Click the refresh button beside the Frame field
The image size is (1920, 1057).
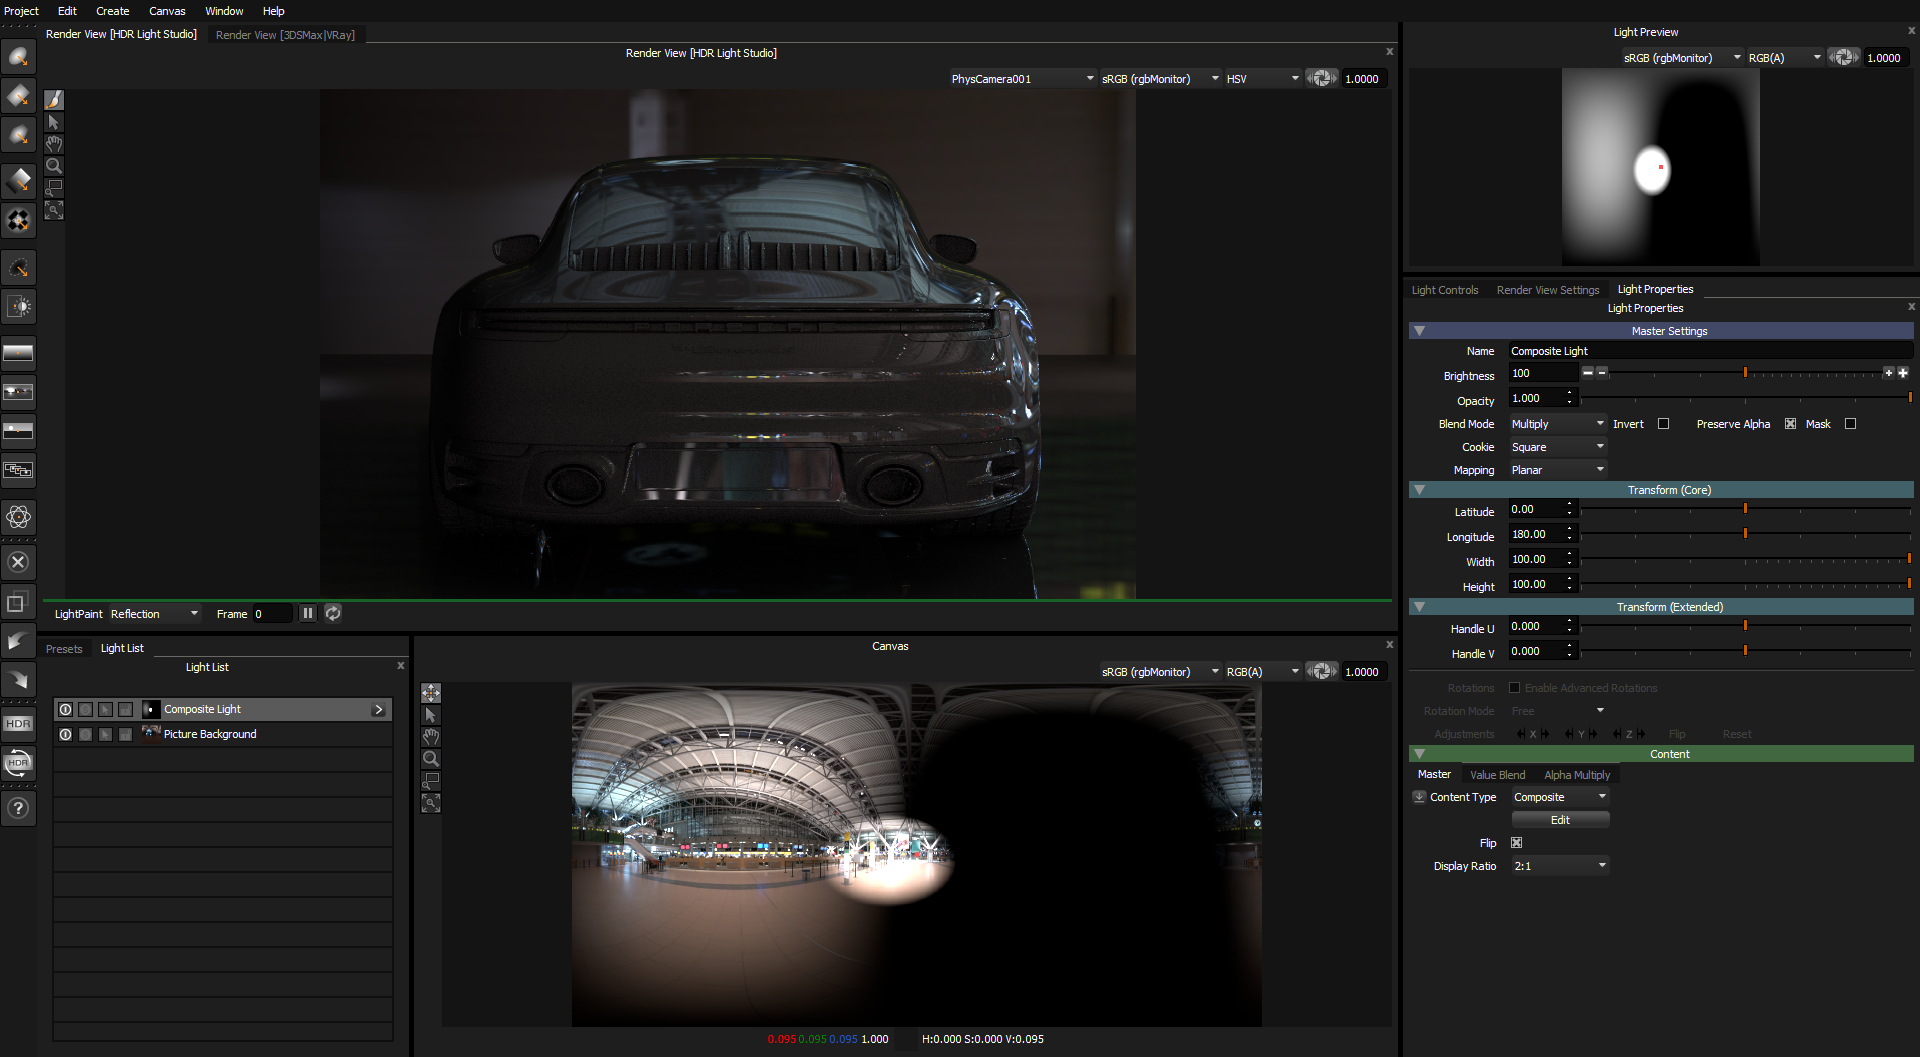[333, 613]
